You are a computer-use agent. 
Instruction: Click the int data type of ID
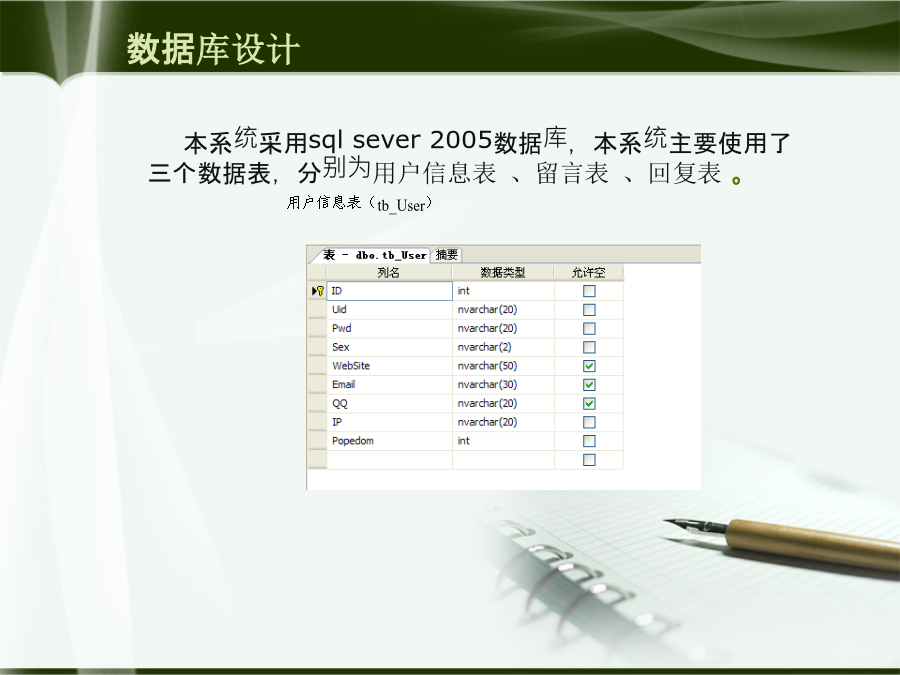(503, 291)
